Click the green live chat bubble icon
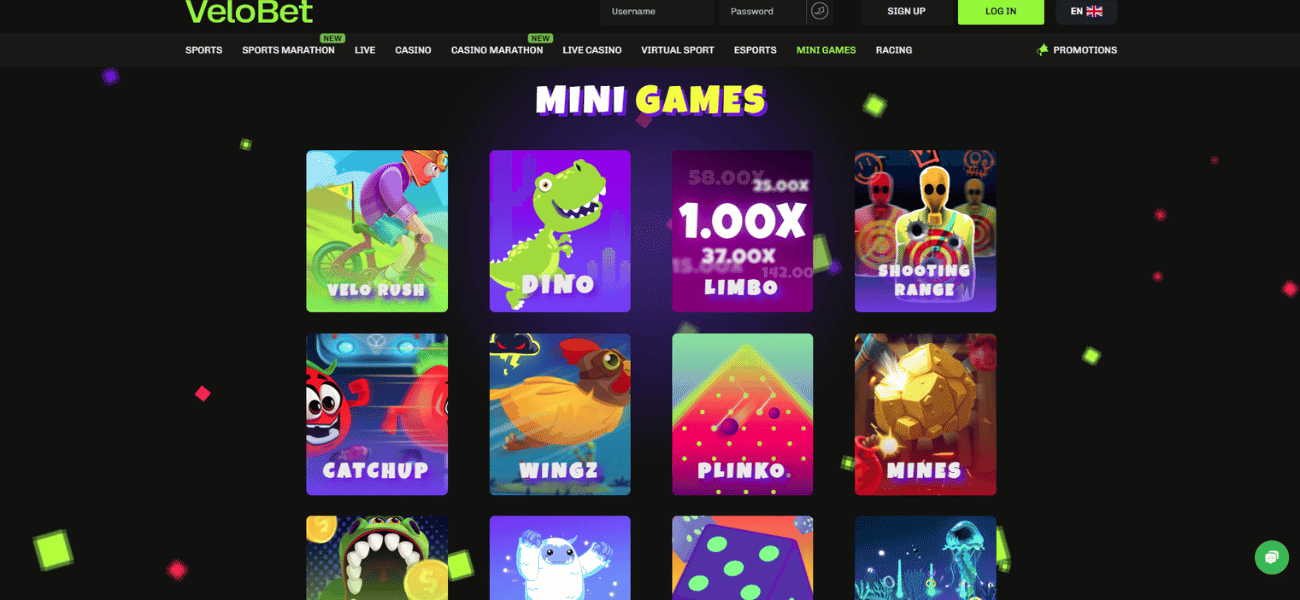 [x=1271, y=557]
